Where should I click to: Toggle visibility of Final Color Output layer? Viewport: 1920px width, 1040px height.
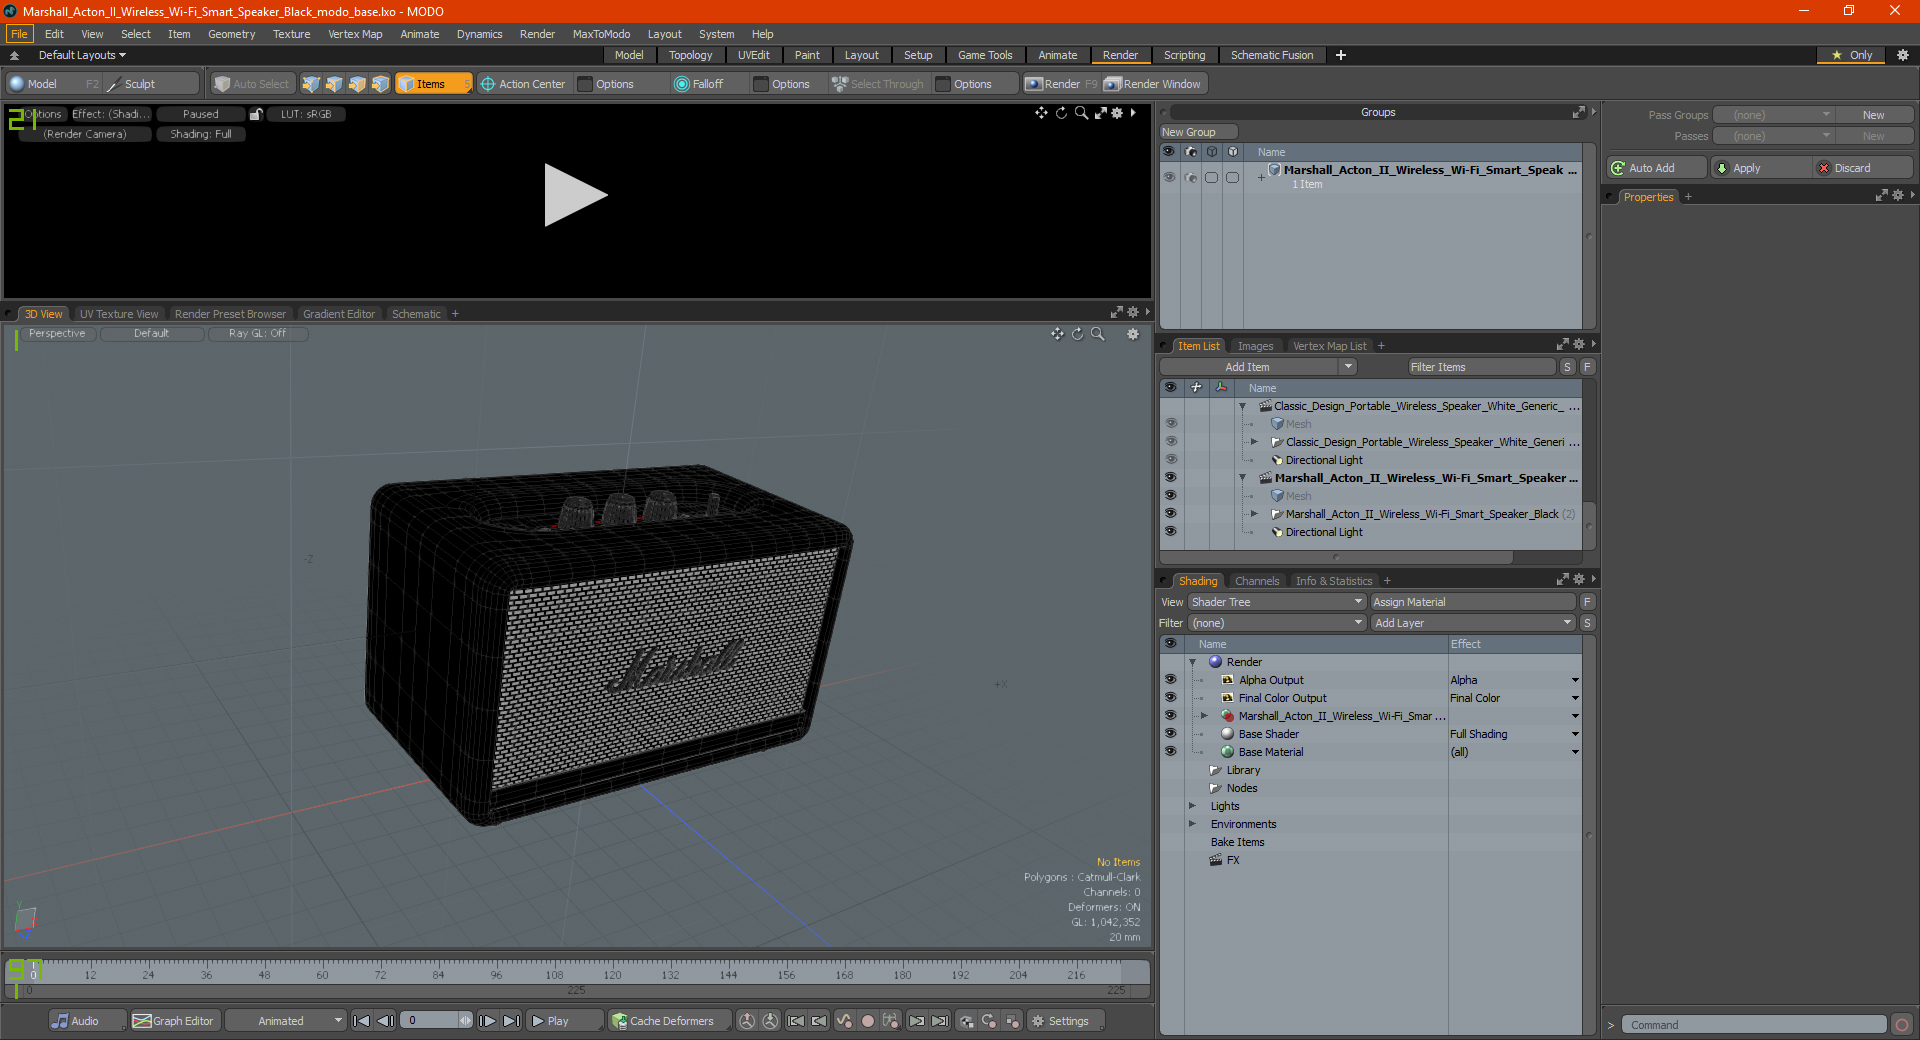pyautogui.click(x=1170, y=698)
